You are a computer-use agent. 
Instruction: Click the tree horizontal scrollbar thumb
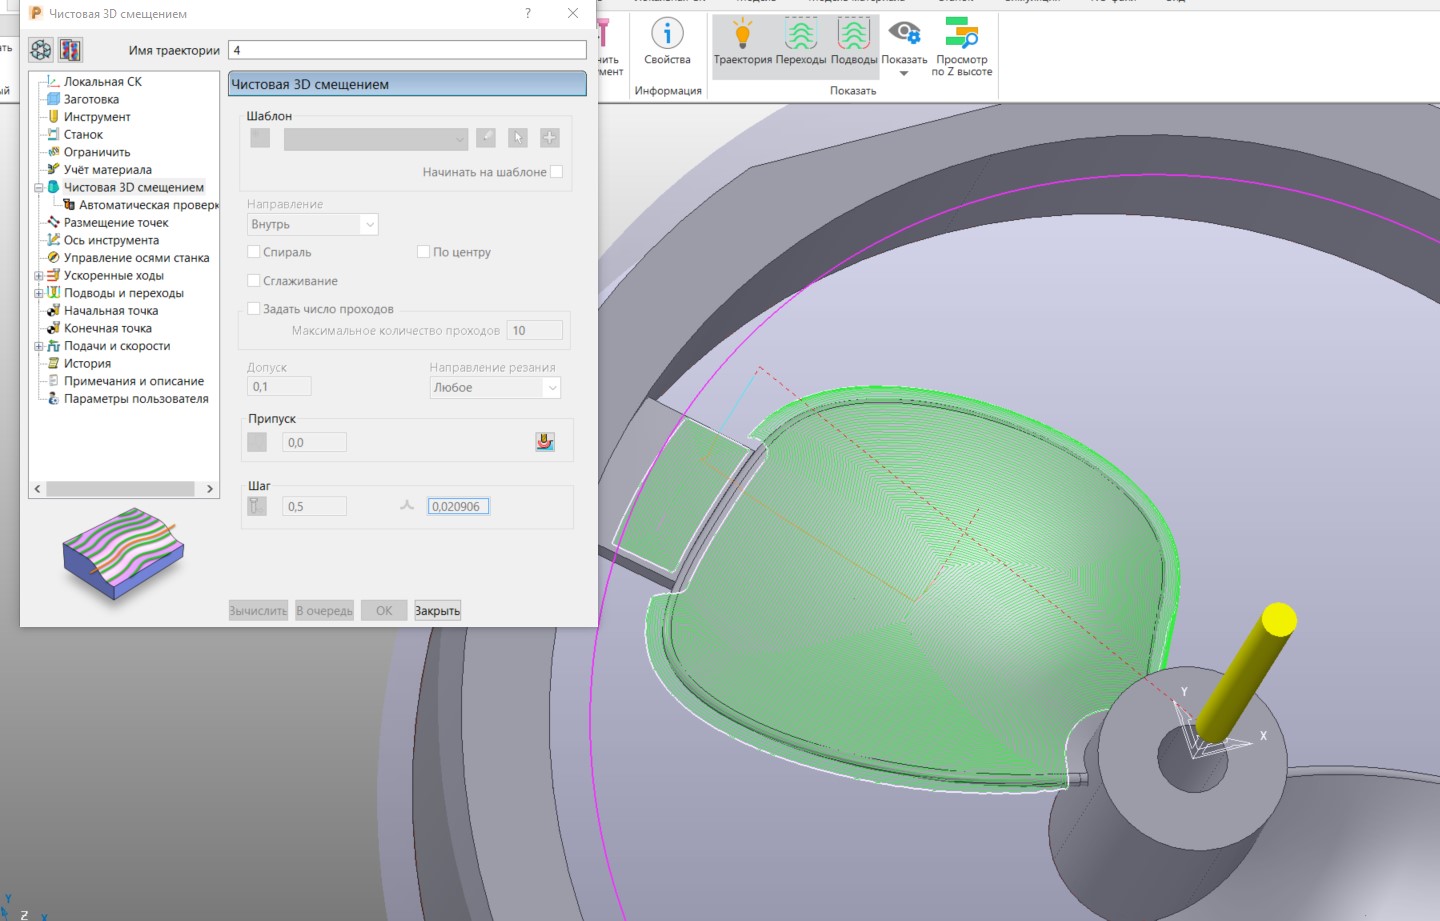(120, 489)
